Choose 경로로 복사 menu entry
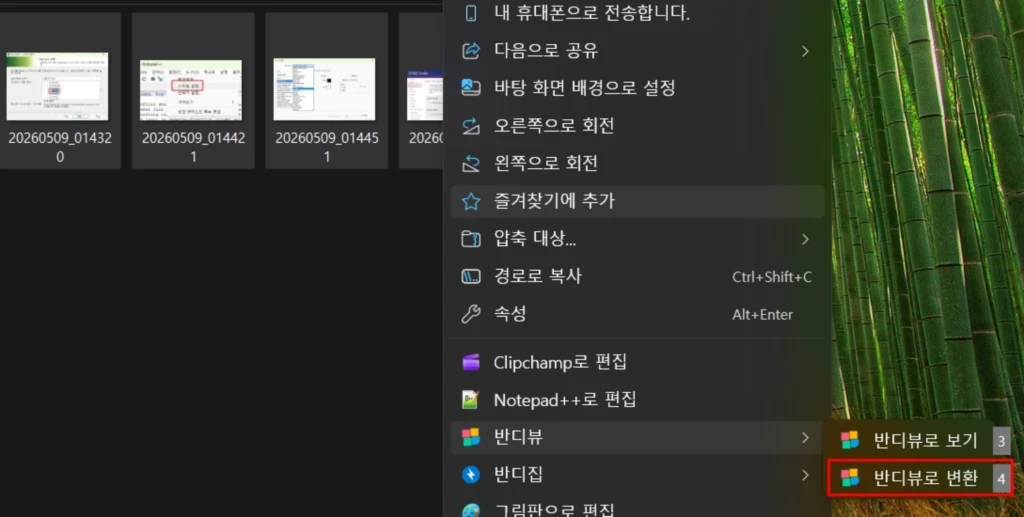Viewport: 1024px width, 517px height. pyautogui.click(x=637, y=276)
